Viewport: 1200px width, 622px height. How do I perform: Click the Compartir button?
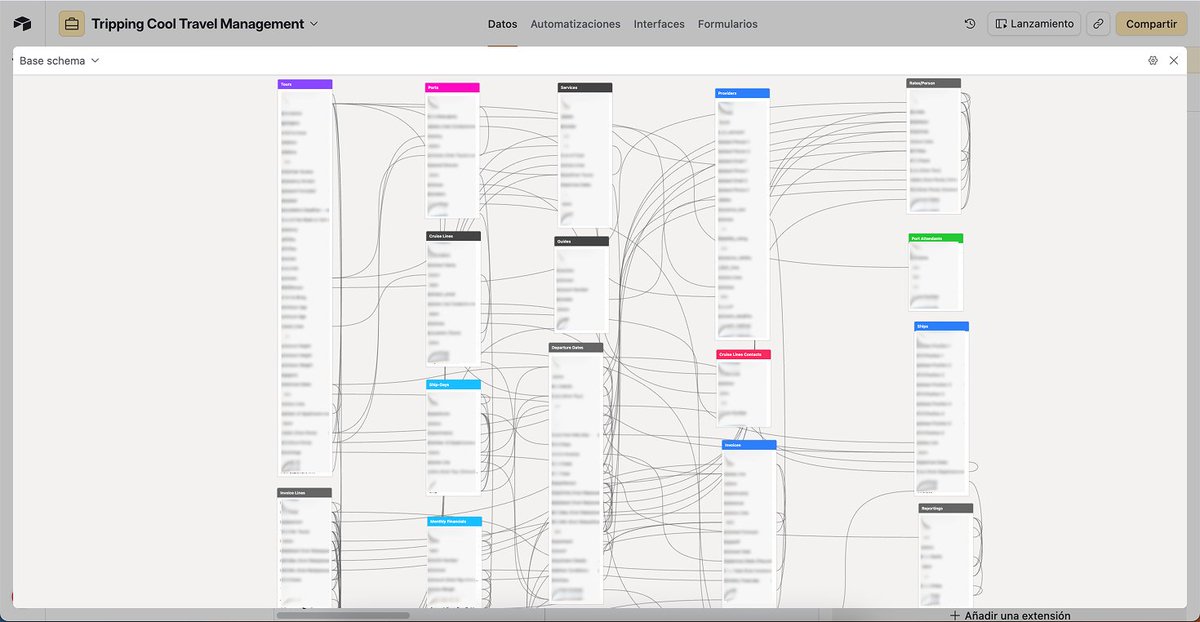[1151, 24]
